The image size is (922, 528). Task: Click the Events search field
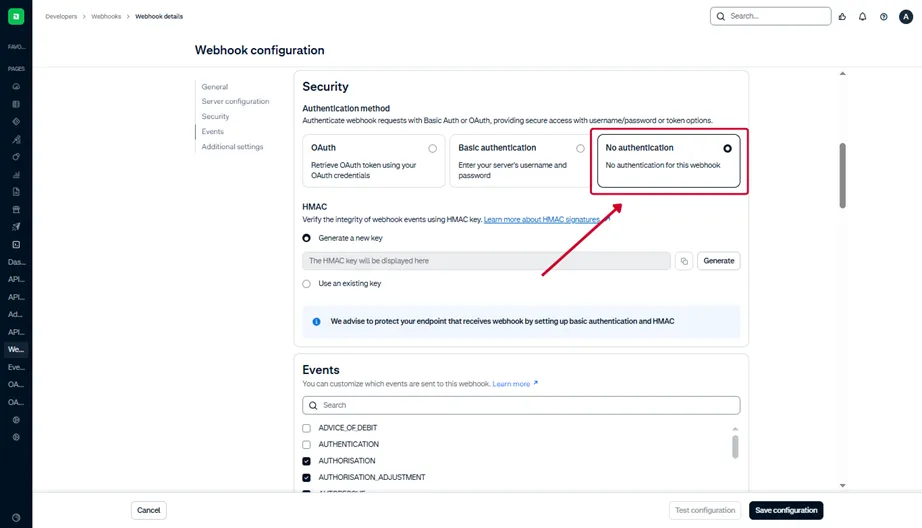point(521,405)
